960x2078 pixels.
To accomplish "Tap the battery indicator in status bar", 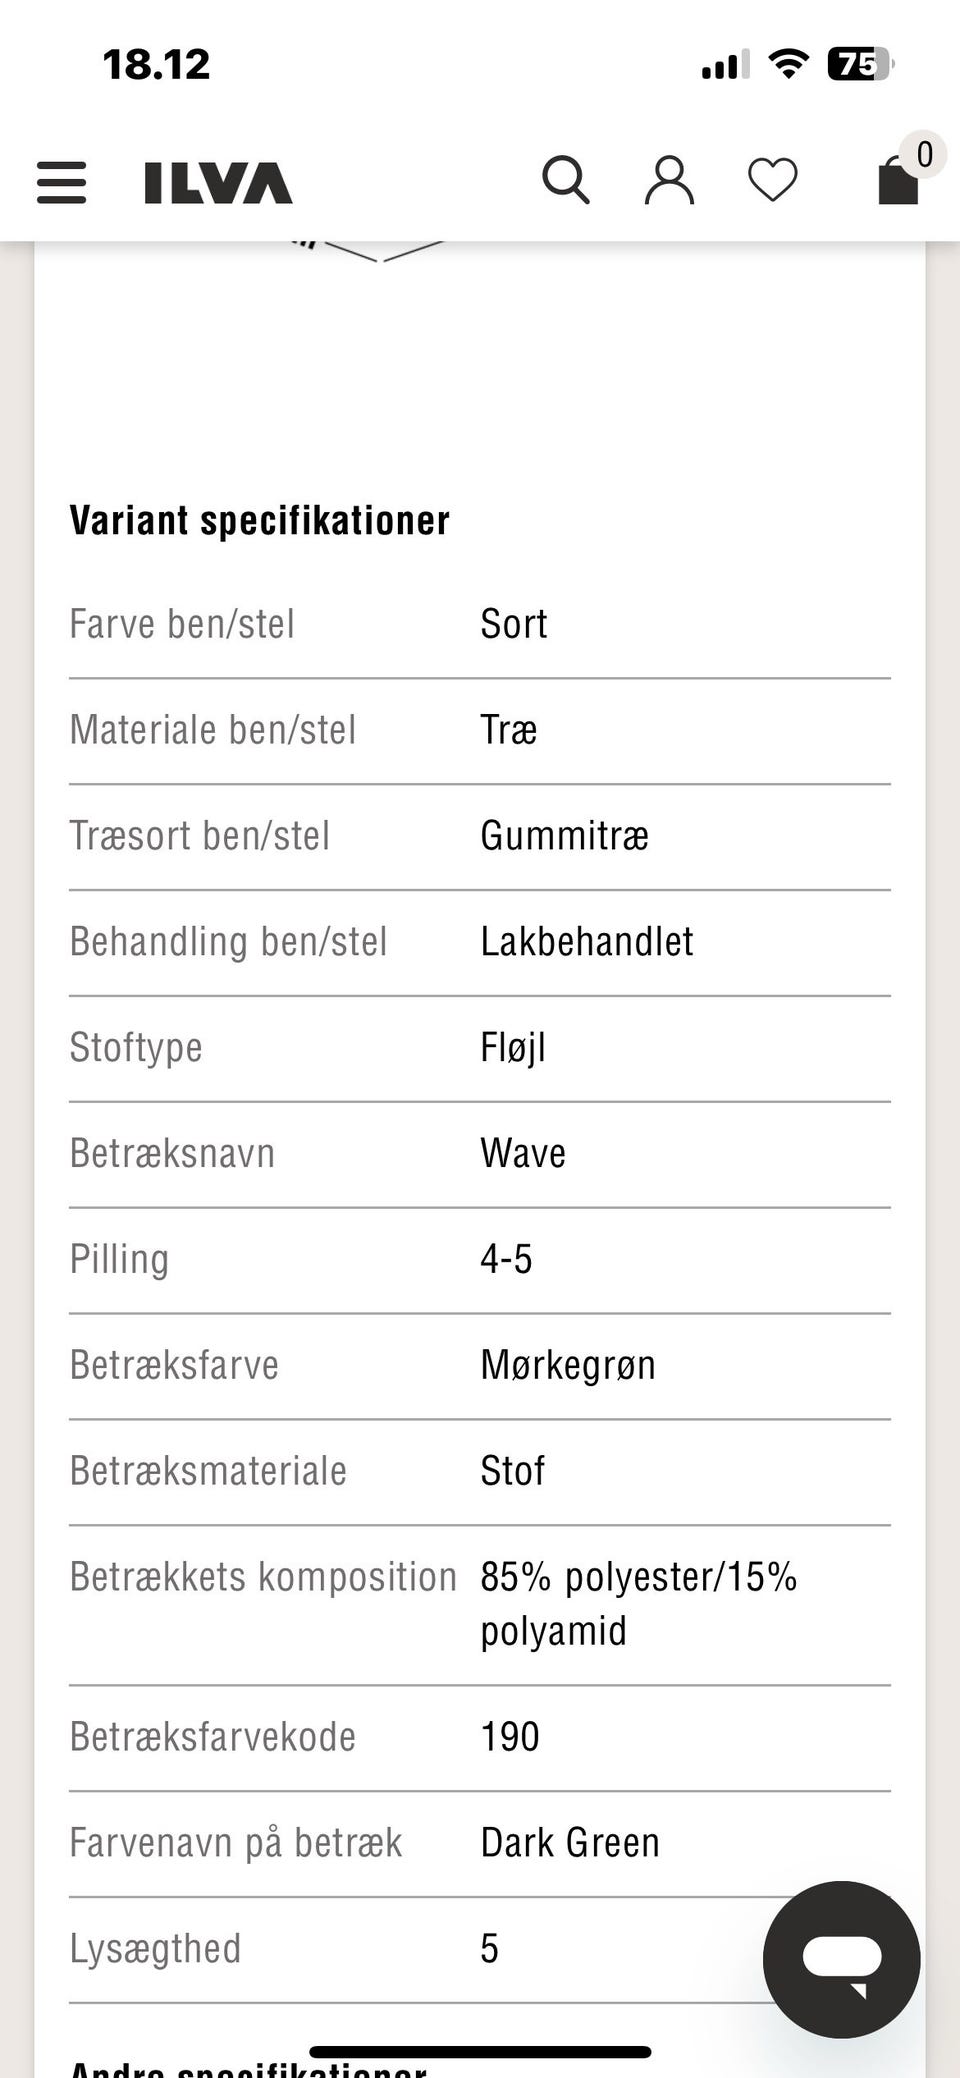I will (x=859, y=65).
